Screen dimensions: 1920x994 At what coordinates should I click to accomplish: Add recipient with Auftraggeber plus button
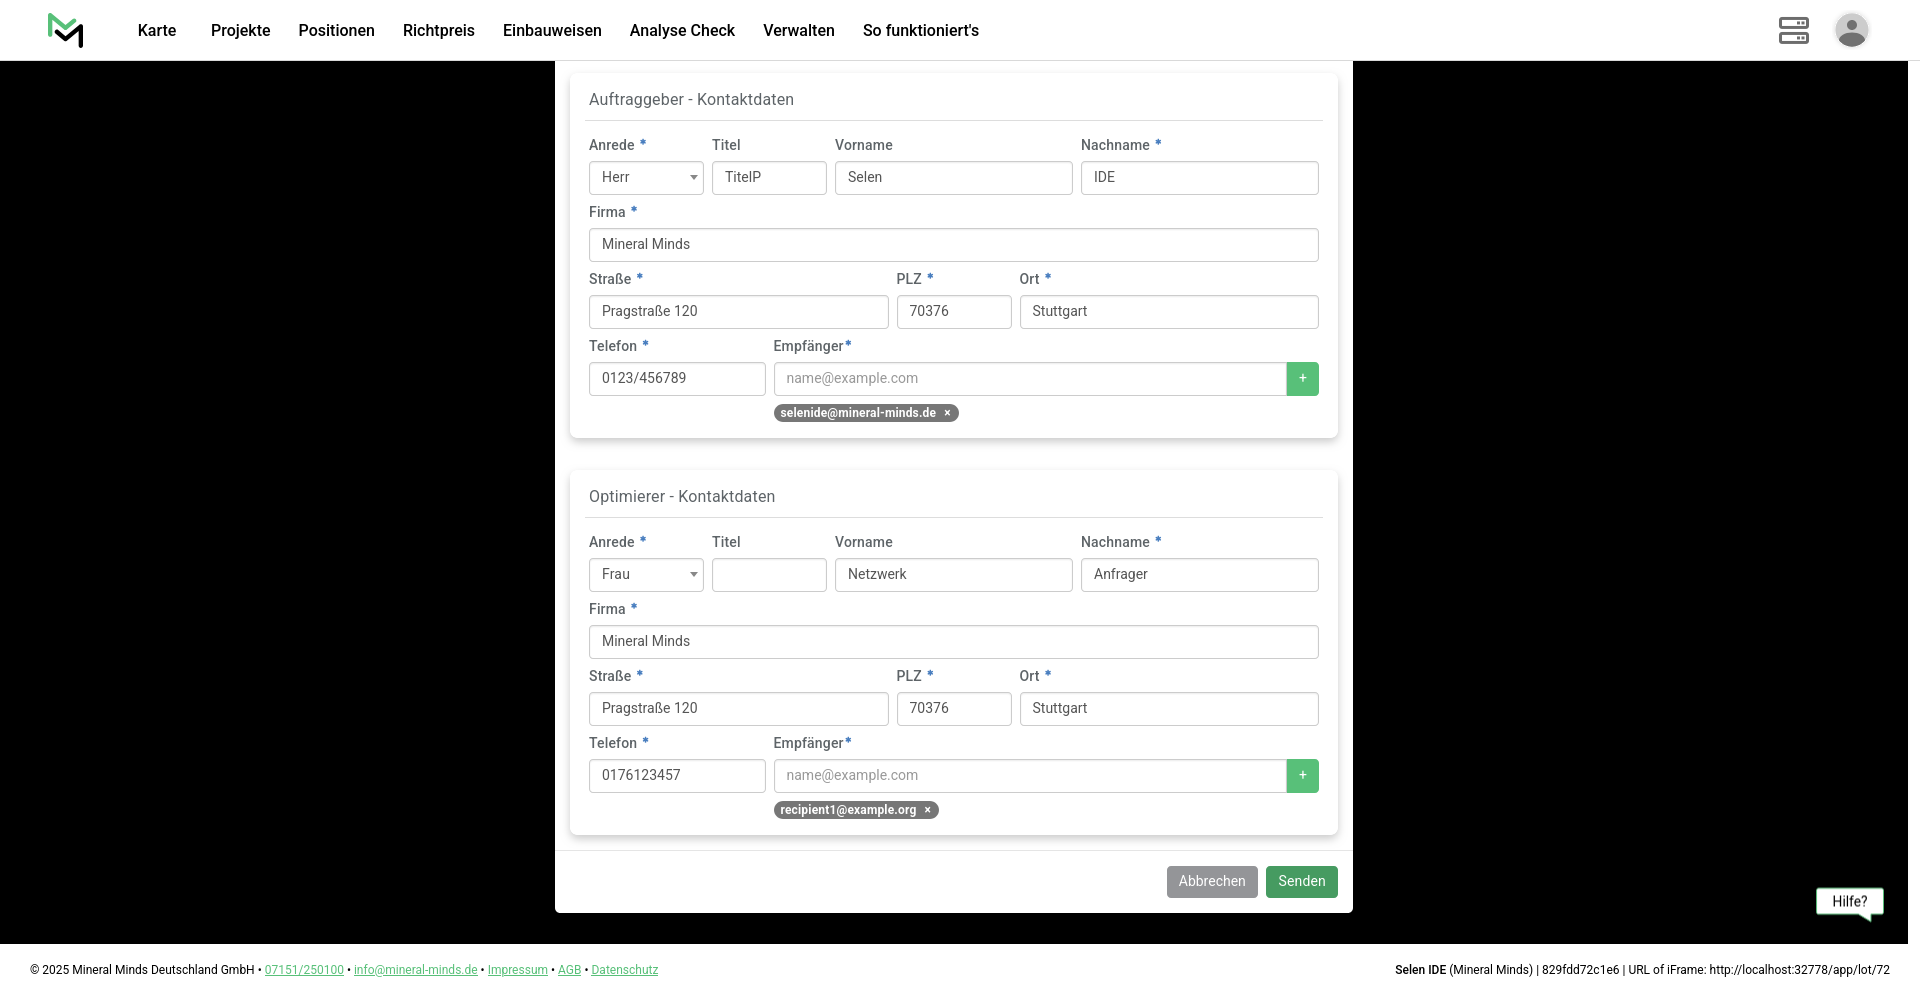click(1302, 379)
